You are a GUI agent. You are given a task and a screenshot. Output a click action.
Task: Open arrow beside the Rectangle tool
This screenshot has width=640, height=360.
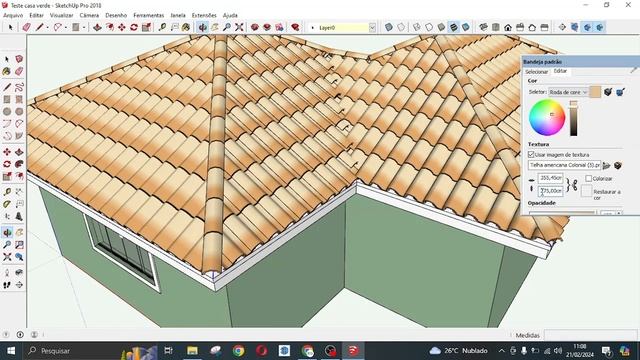[x=84, y=27]
